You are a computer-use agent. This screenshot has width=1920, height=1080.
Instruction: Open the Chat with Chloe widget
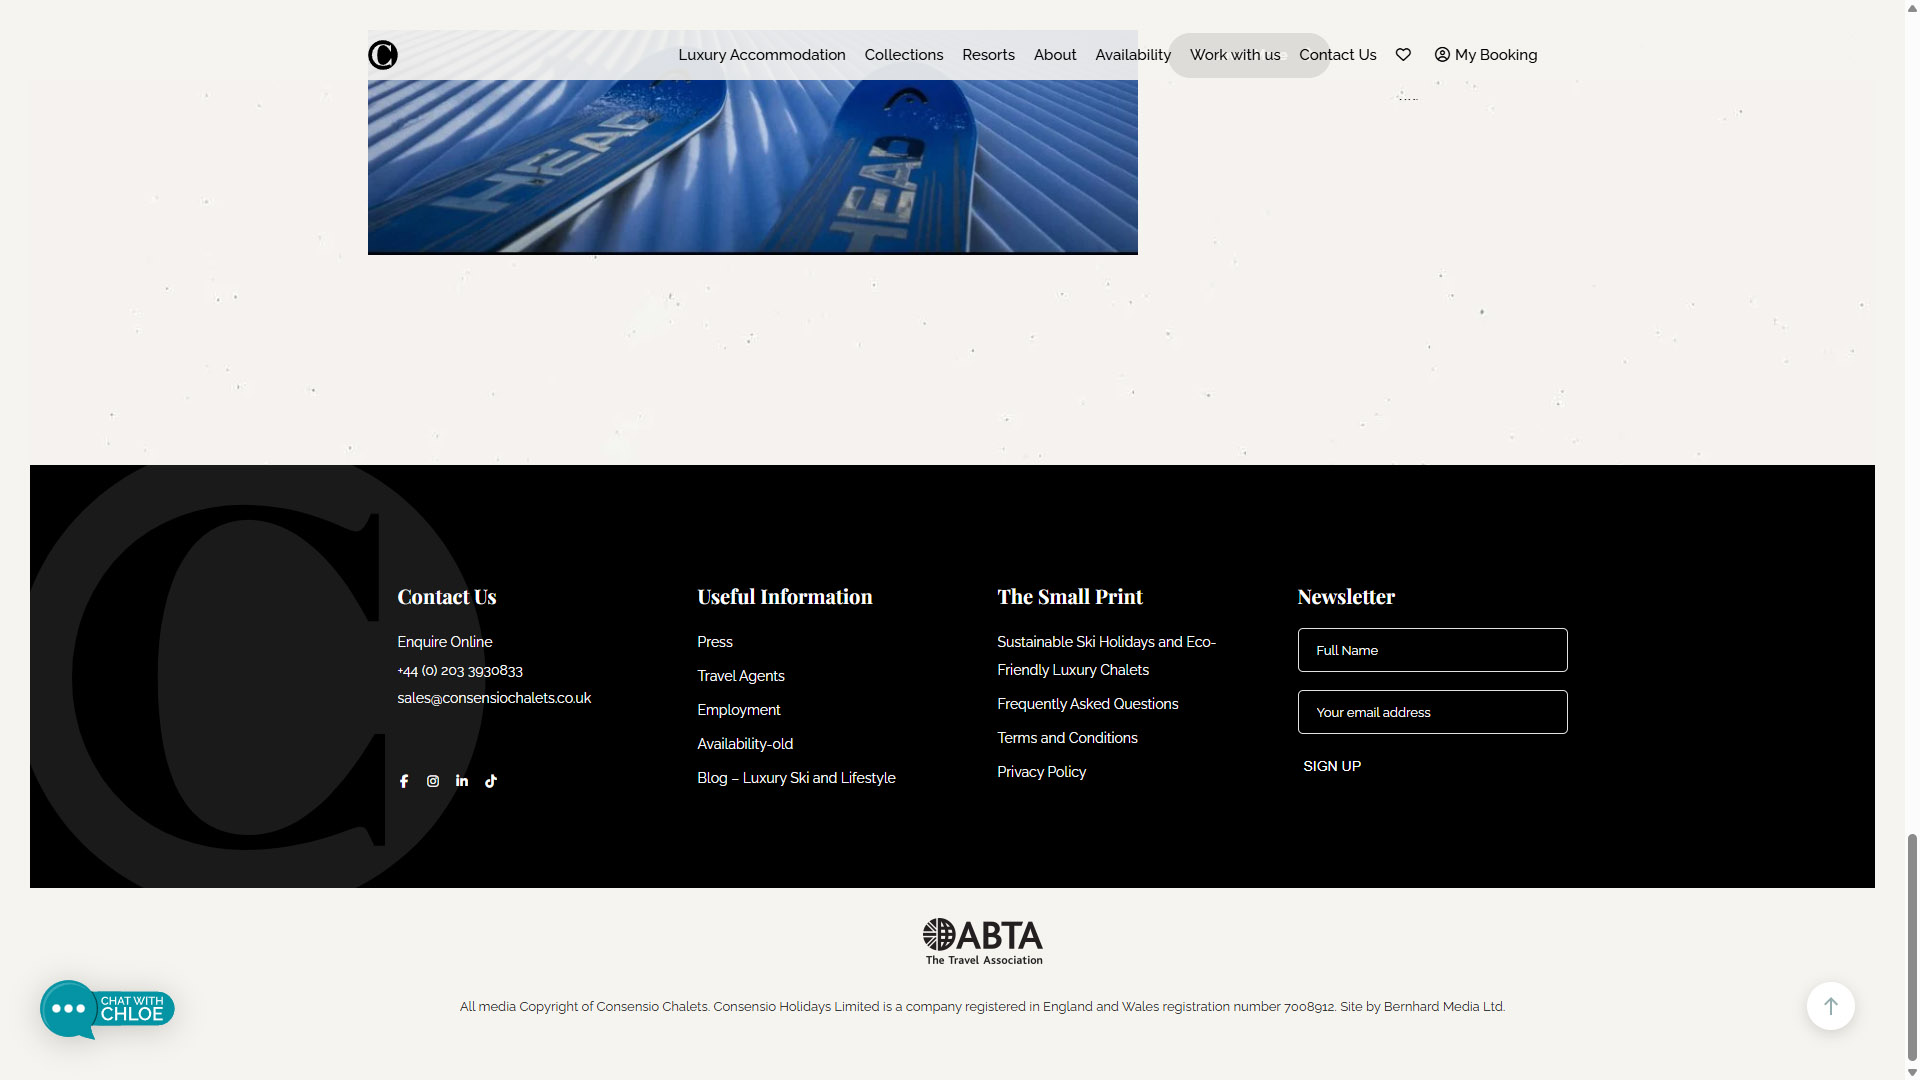107,1009
